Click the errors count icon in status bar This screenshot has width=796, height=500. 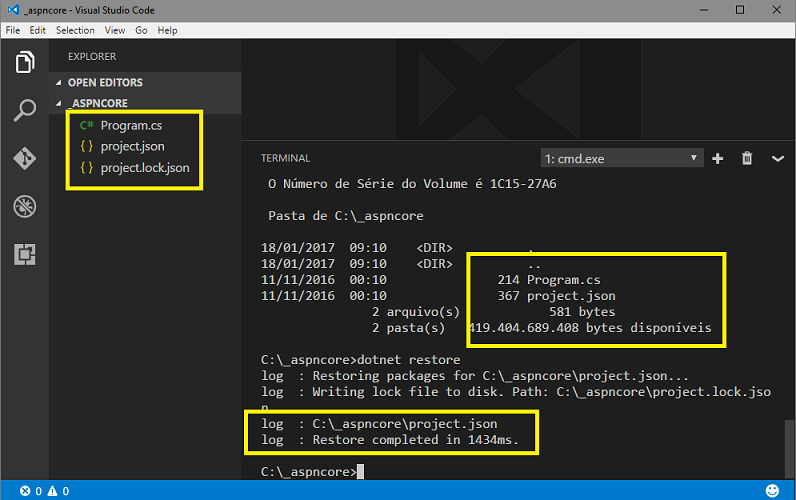25,491
